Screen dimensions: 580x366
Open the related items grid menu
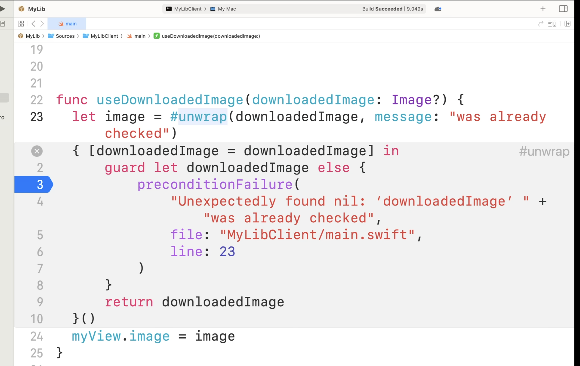click(21, 24)
